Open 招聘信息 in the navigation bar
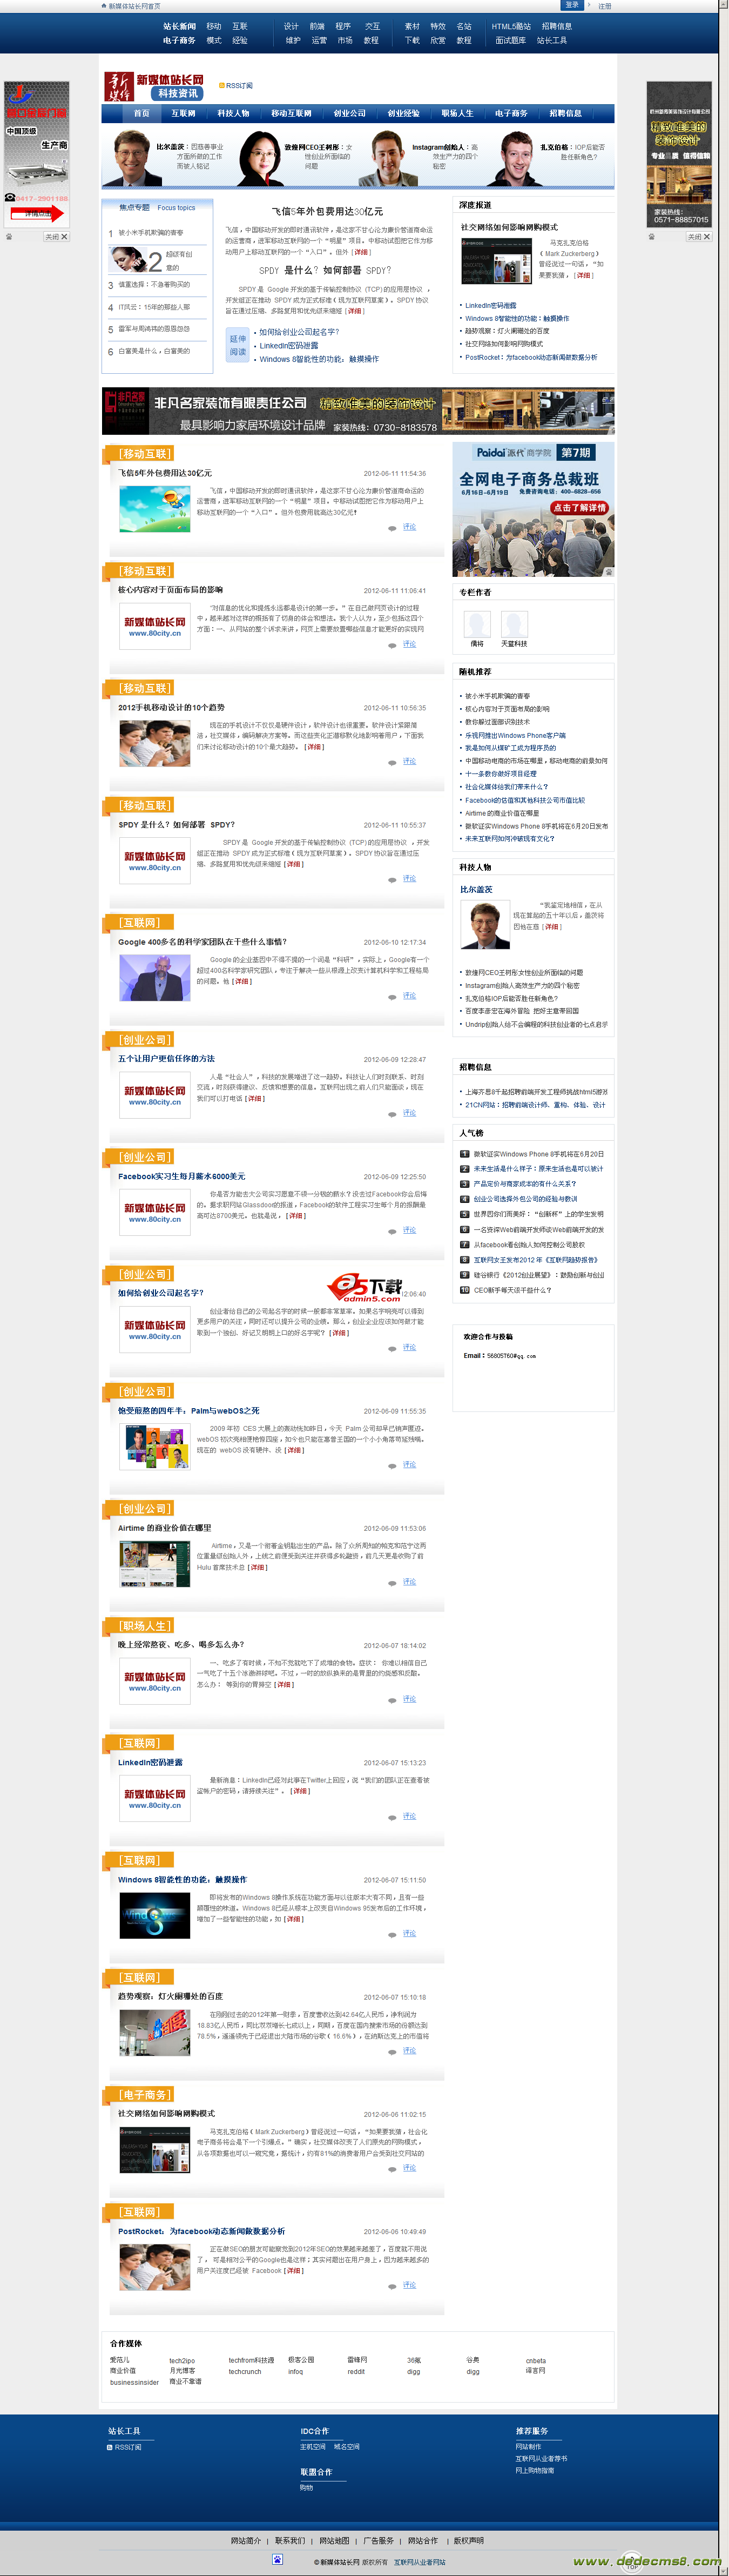This screenshot has height=2576, width=729. [x=565, y=113]
